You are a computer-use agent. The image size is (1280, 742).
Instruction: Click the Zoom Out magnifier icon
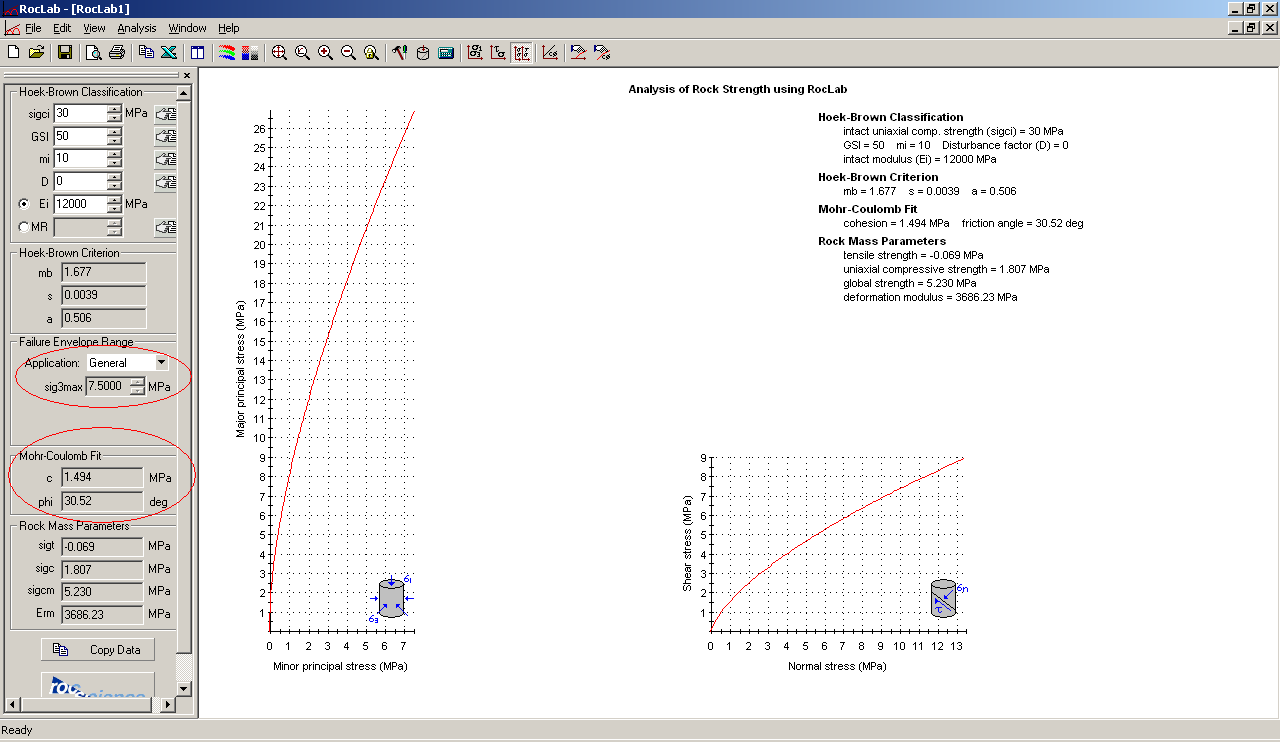(x=348, y=53)
